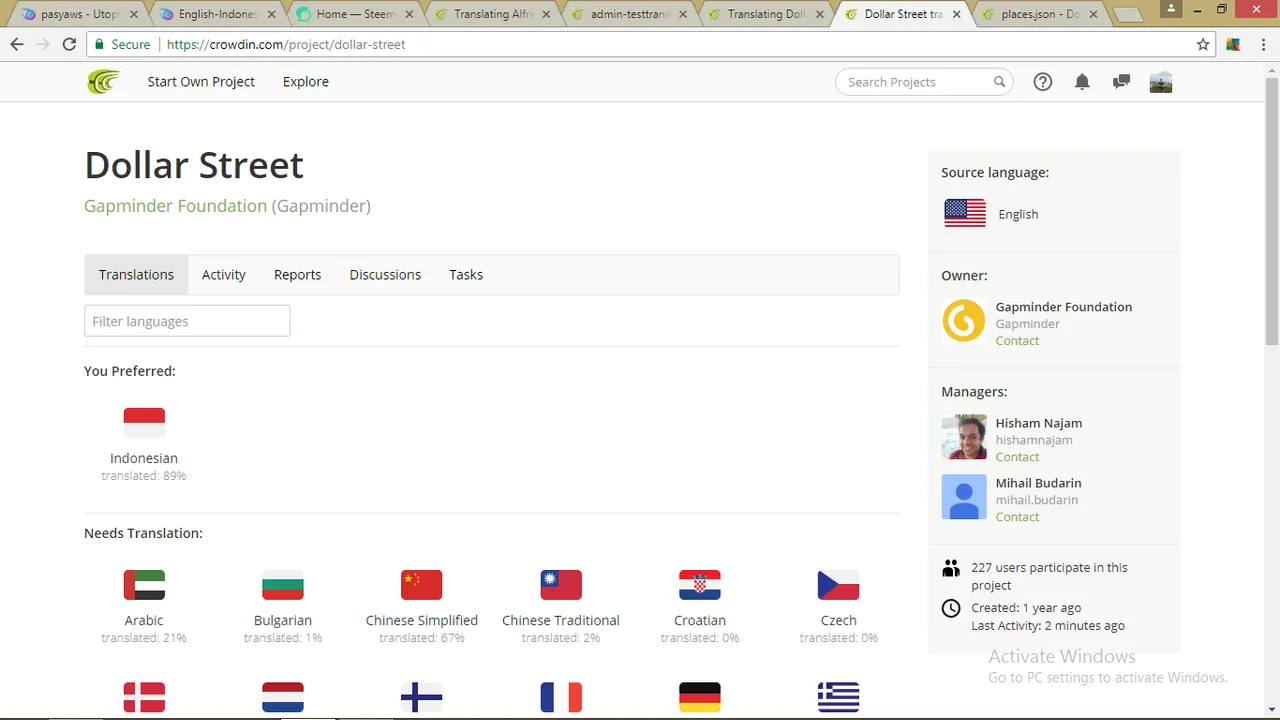Open the Tasks tab
Image resolution: width=1280 pixels, height=720 pixels.
tap(466, 275)
